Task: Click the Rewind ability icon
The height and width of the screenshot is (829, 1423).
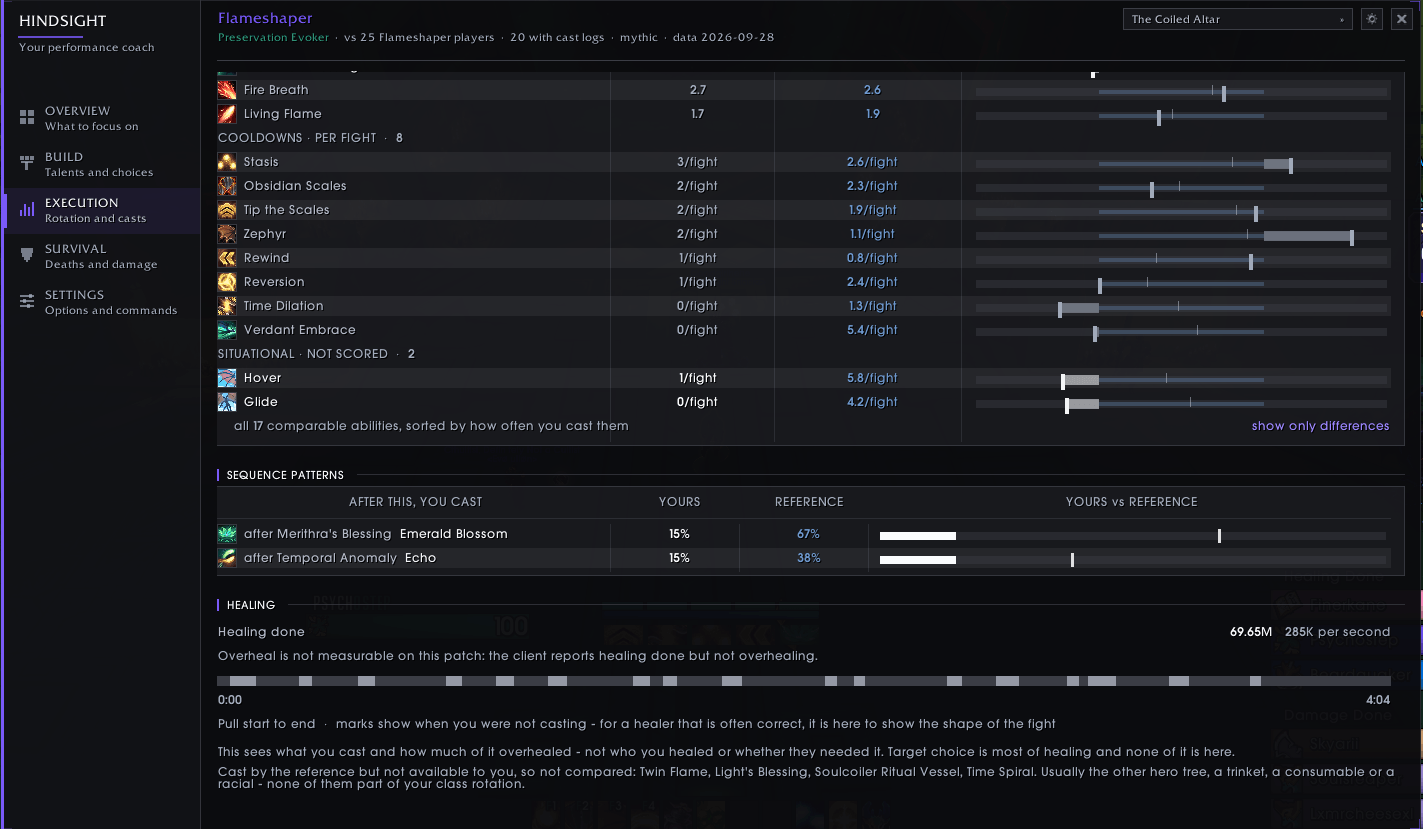Action: coord(227,258)
